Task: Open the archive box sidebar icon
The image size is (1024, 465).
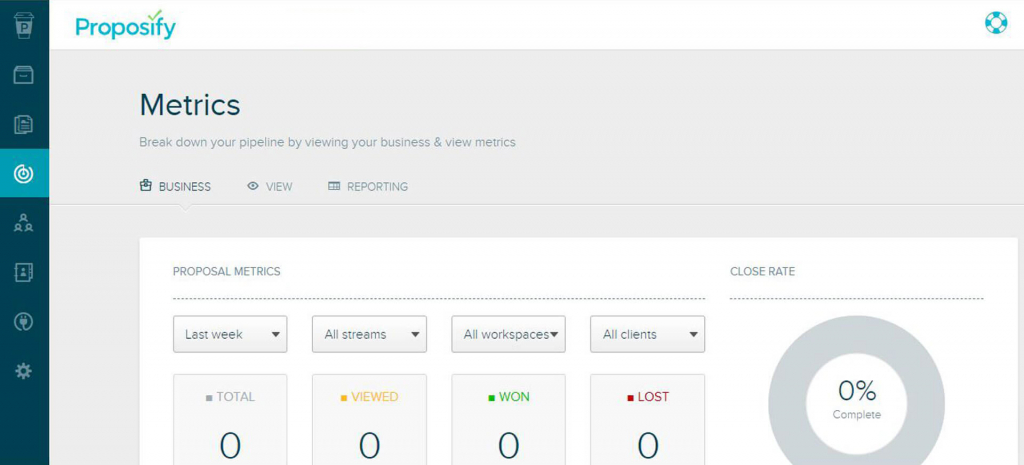Action: pos(24,75)
